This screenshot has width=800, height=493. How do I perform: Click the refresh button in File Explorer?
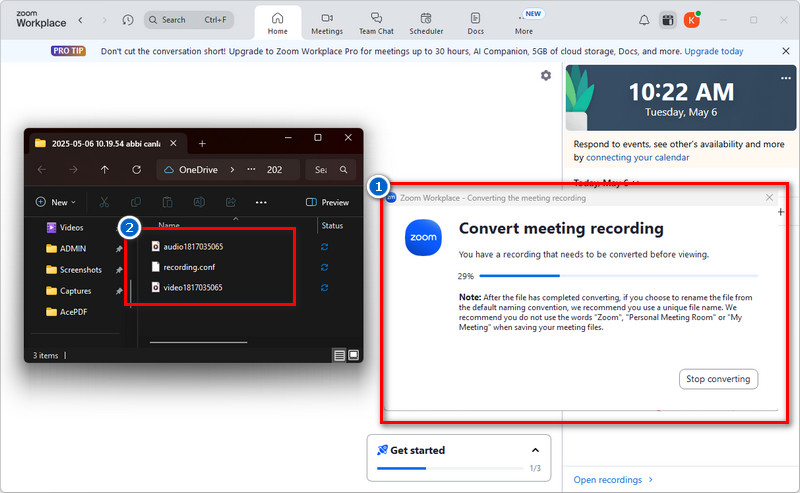pyautogui.click(x=136, y=170)
